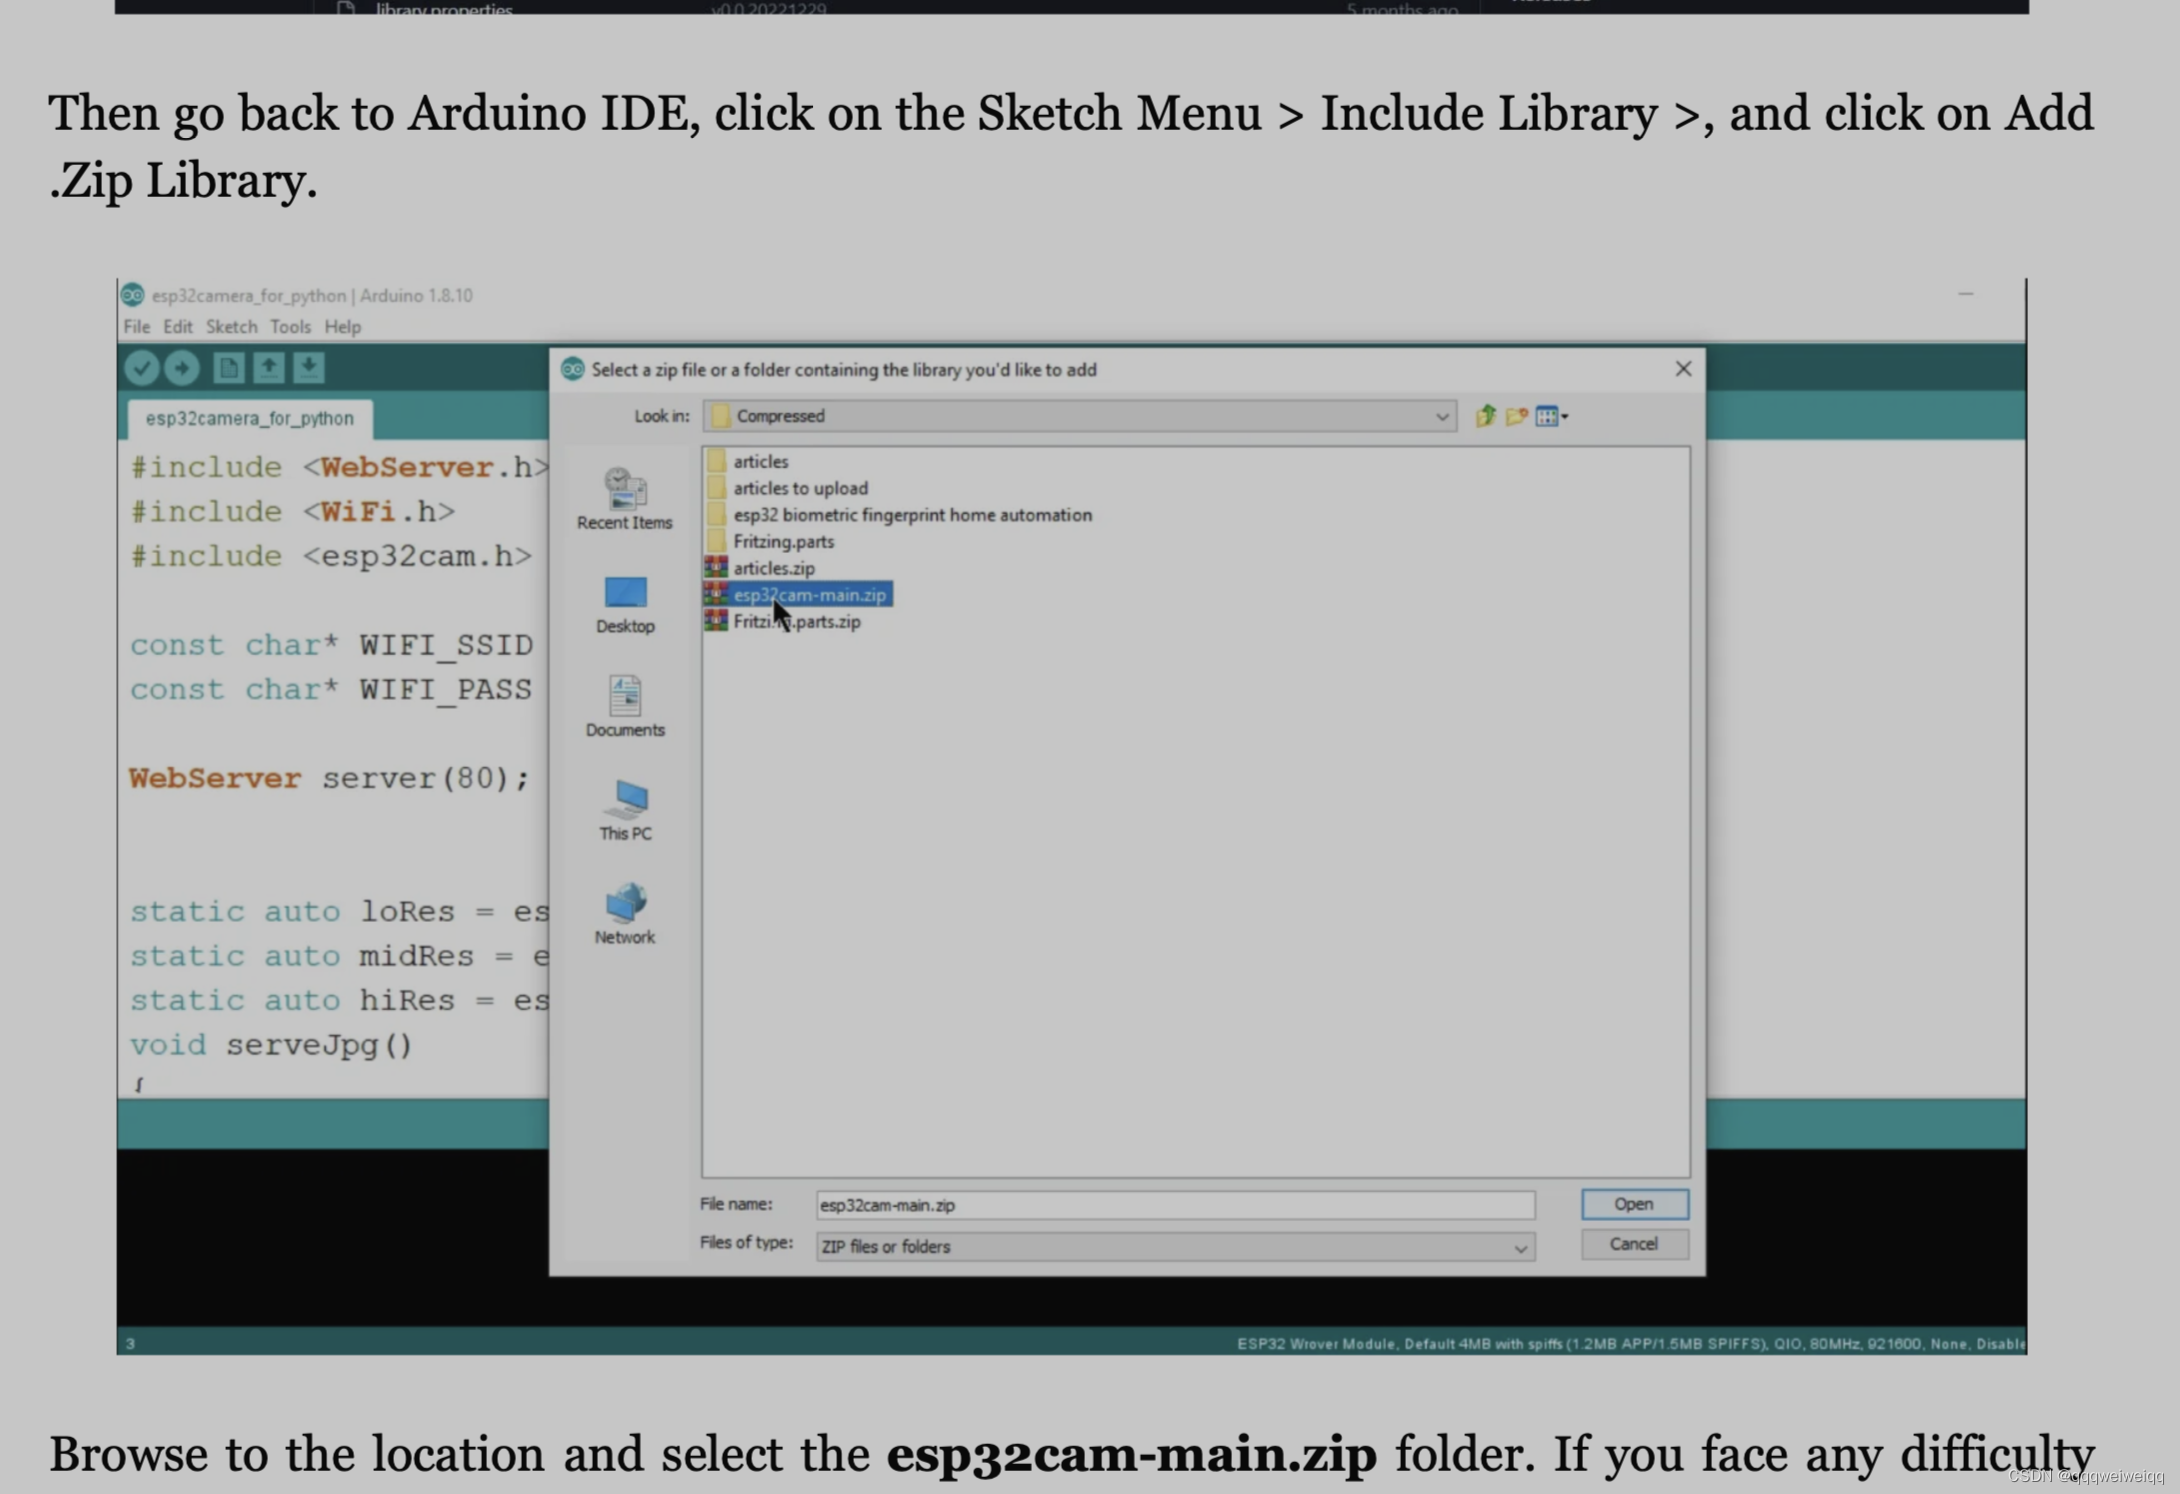Open Recent Items shortcut in sidebar
The image size is (2180, 1494).
[x=624, y=499]
